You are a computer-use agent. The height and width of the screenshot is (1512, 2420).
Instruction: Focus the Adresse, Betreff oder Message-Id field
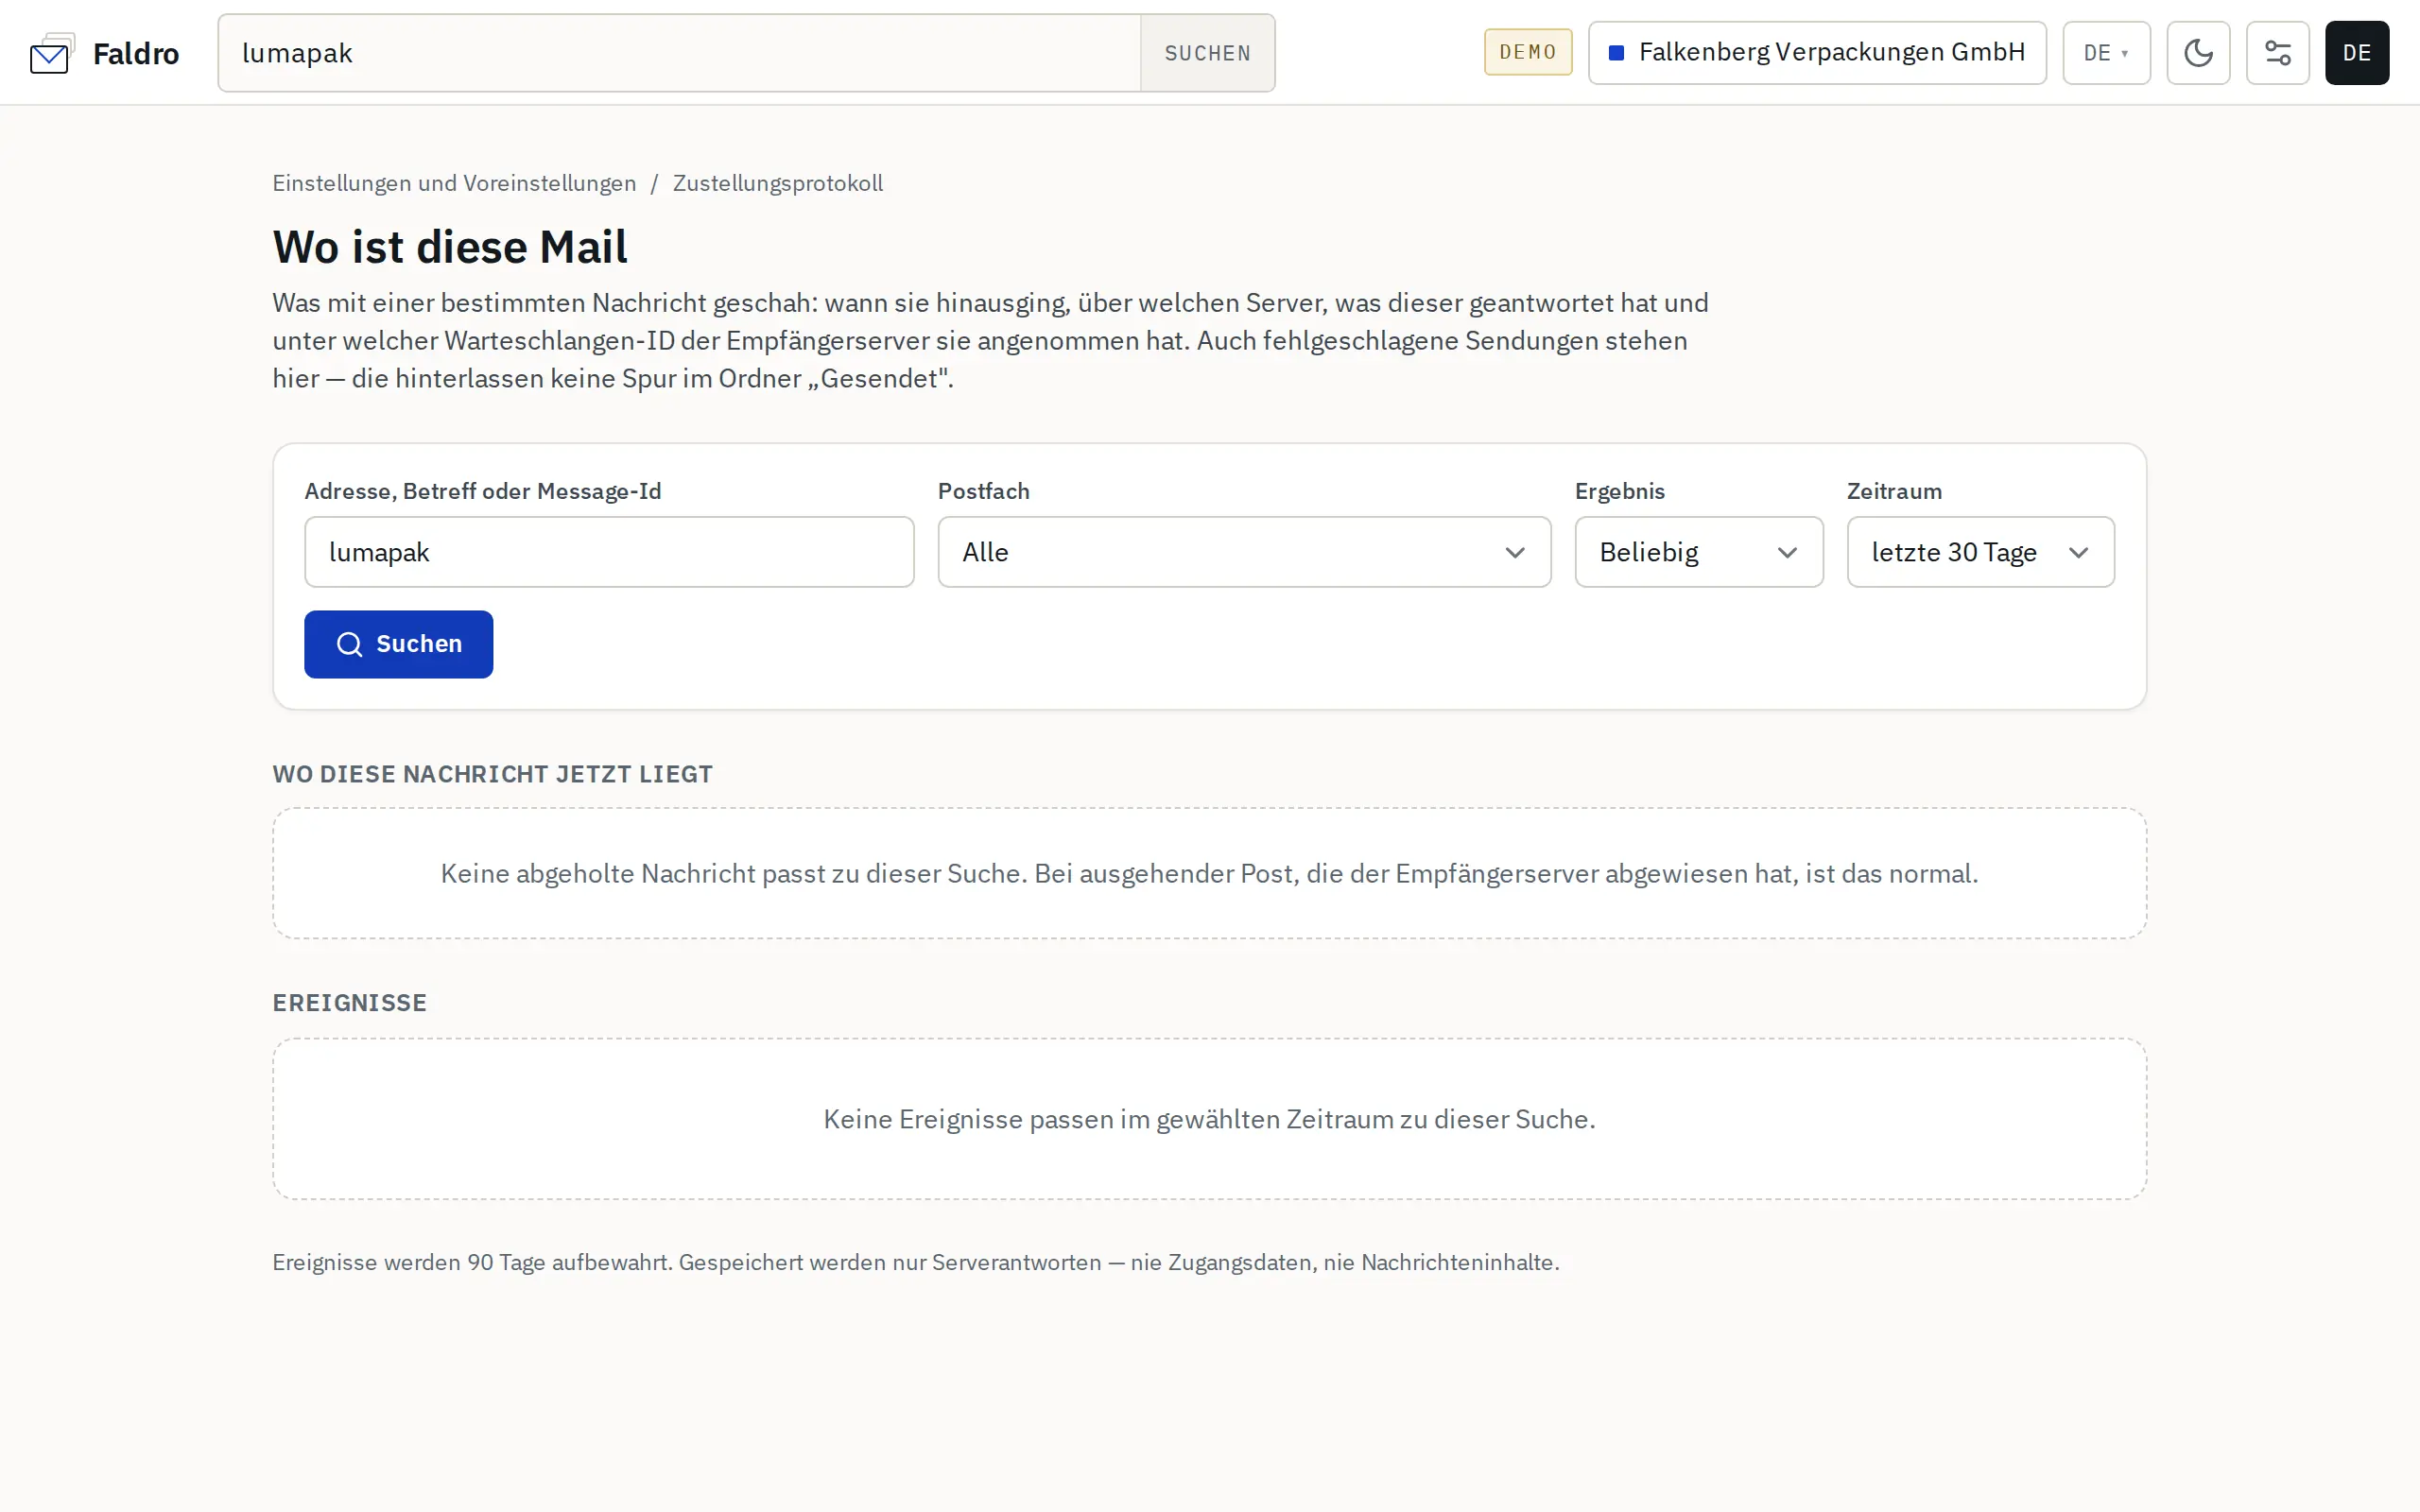[x=609, y=552]
